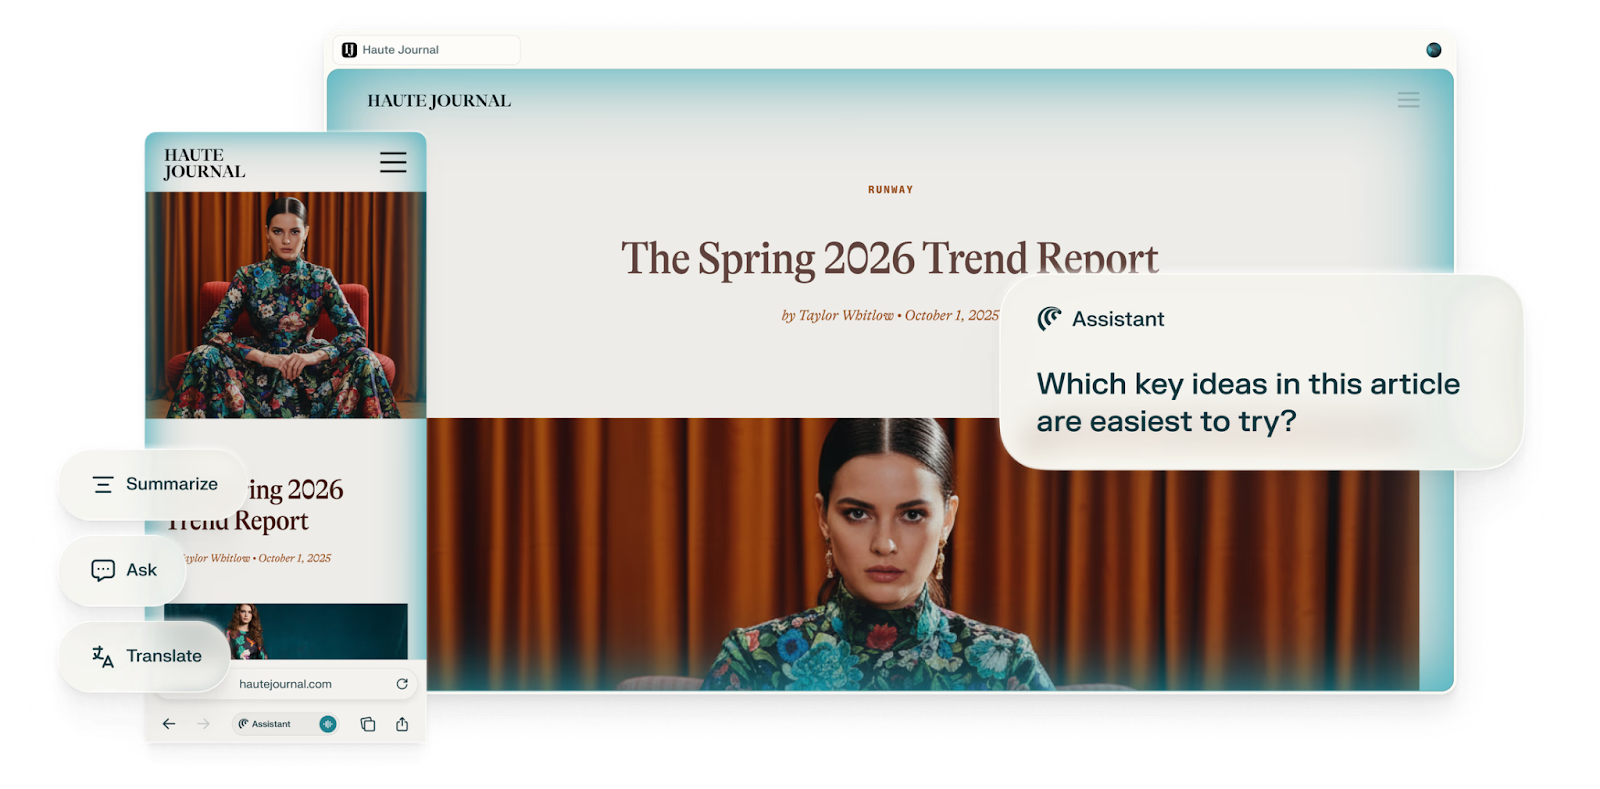Open the mobile tabs overview icon

[368, 724]
